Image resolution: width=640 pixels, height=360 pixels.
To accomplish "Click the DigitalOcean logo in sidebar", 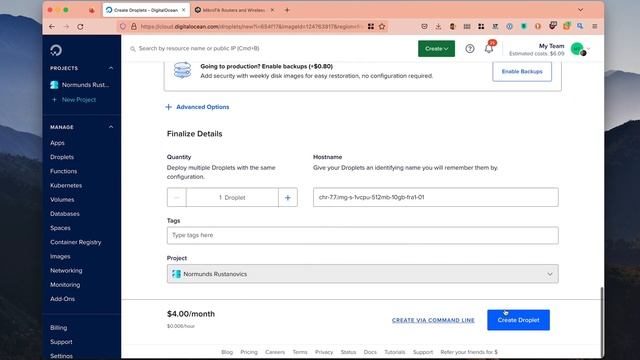I will [x=56, y=50].
